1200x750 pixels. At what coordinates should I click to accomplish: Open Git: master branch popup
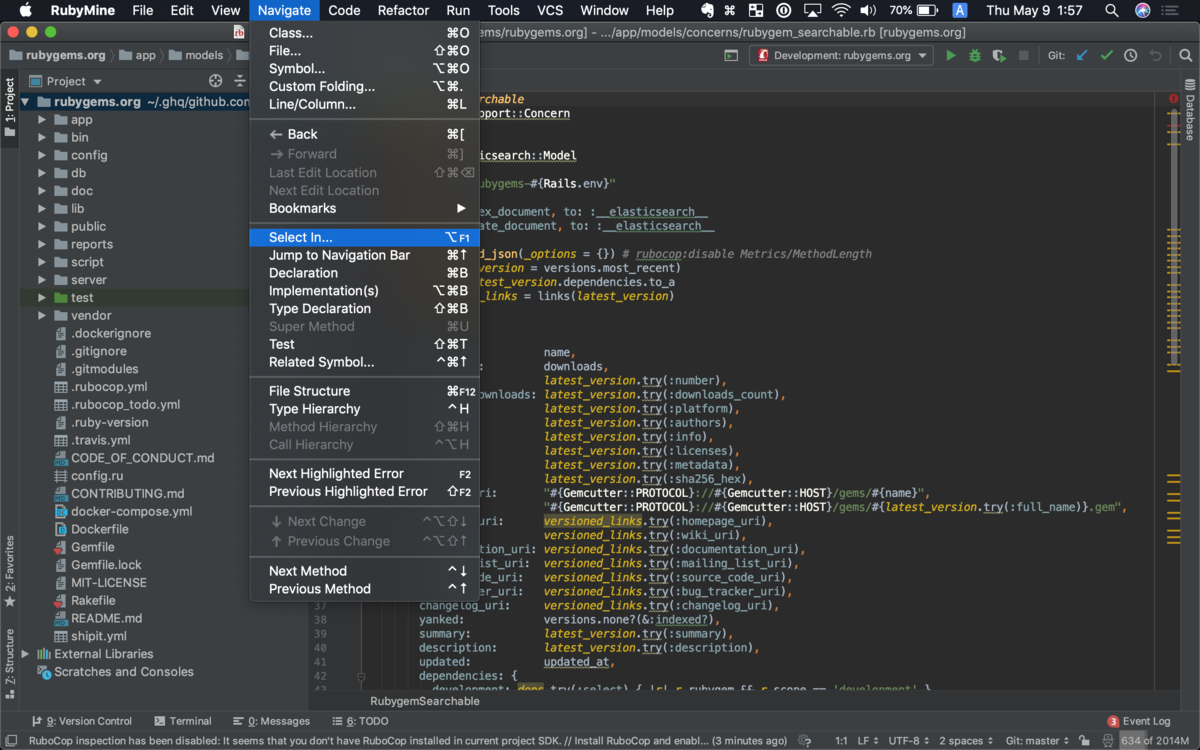click(x=1037, y=741)
